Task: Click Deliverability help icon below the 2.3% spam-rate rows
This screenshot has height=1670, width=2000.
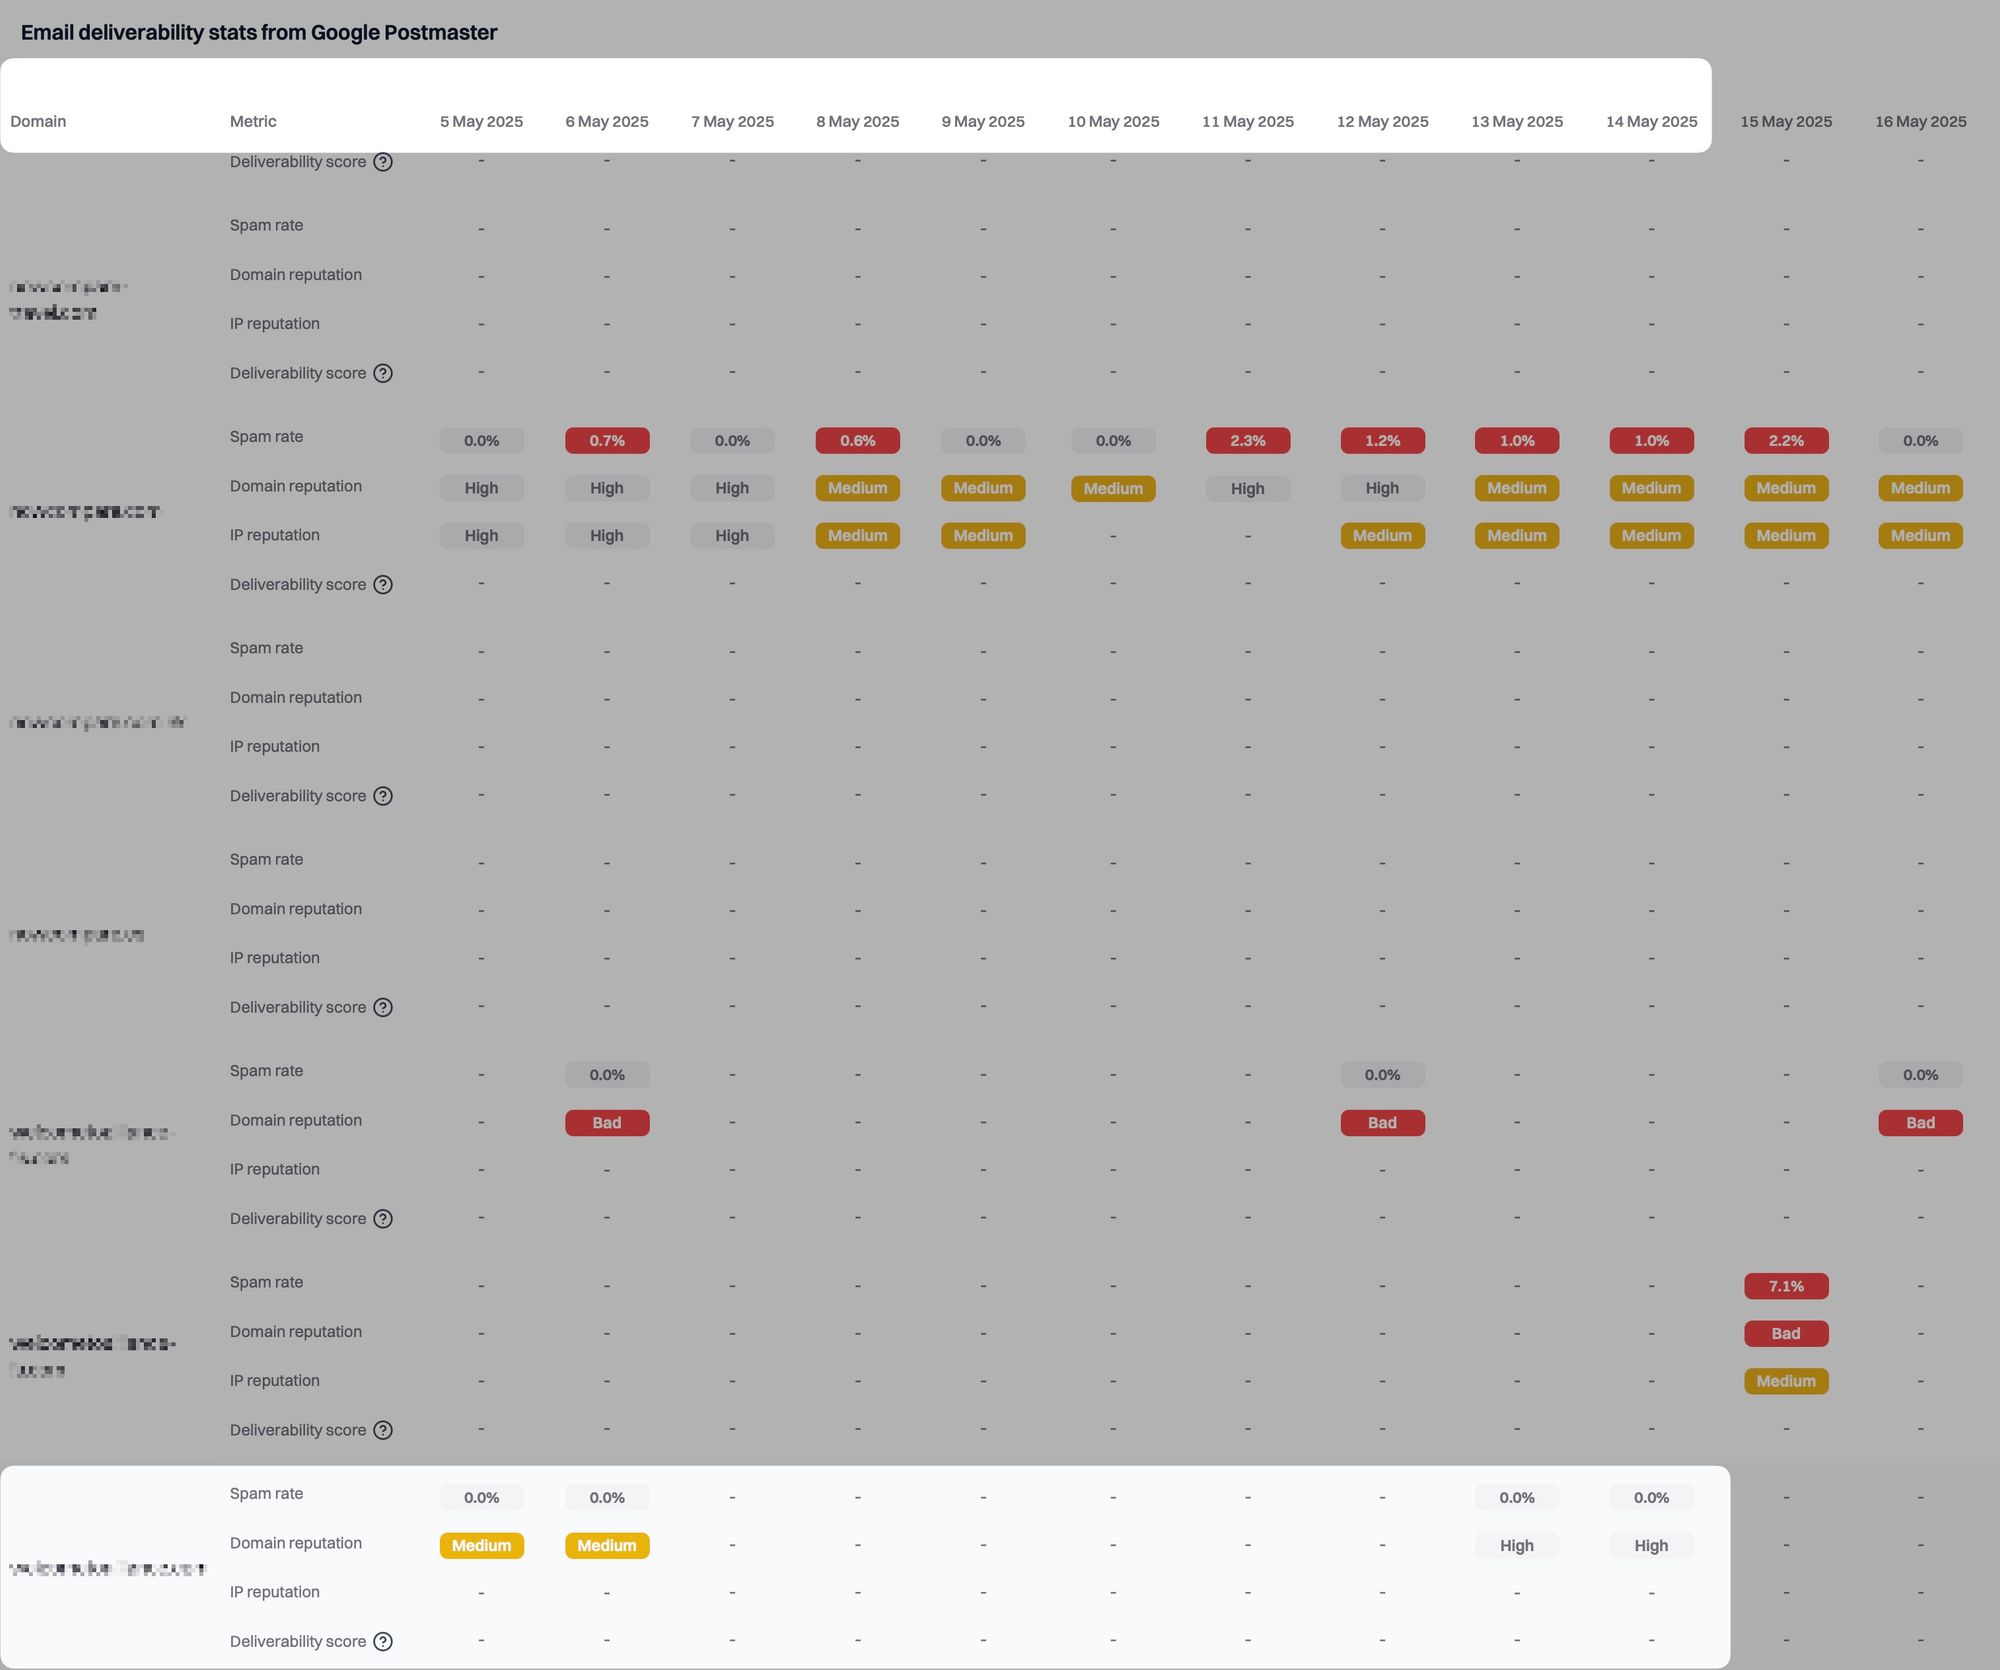Action: tap(383, 585)
